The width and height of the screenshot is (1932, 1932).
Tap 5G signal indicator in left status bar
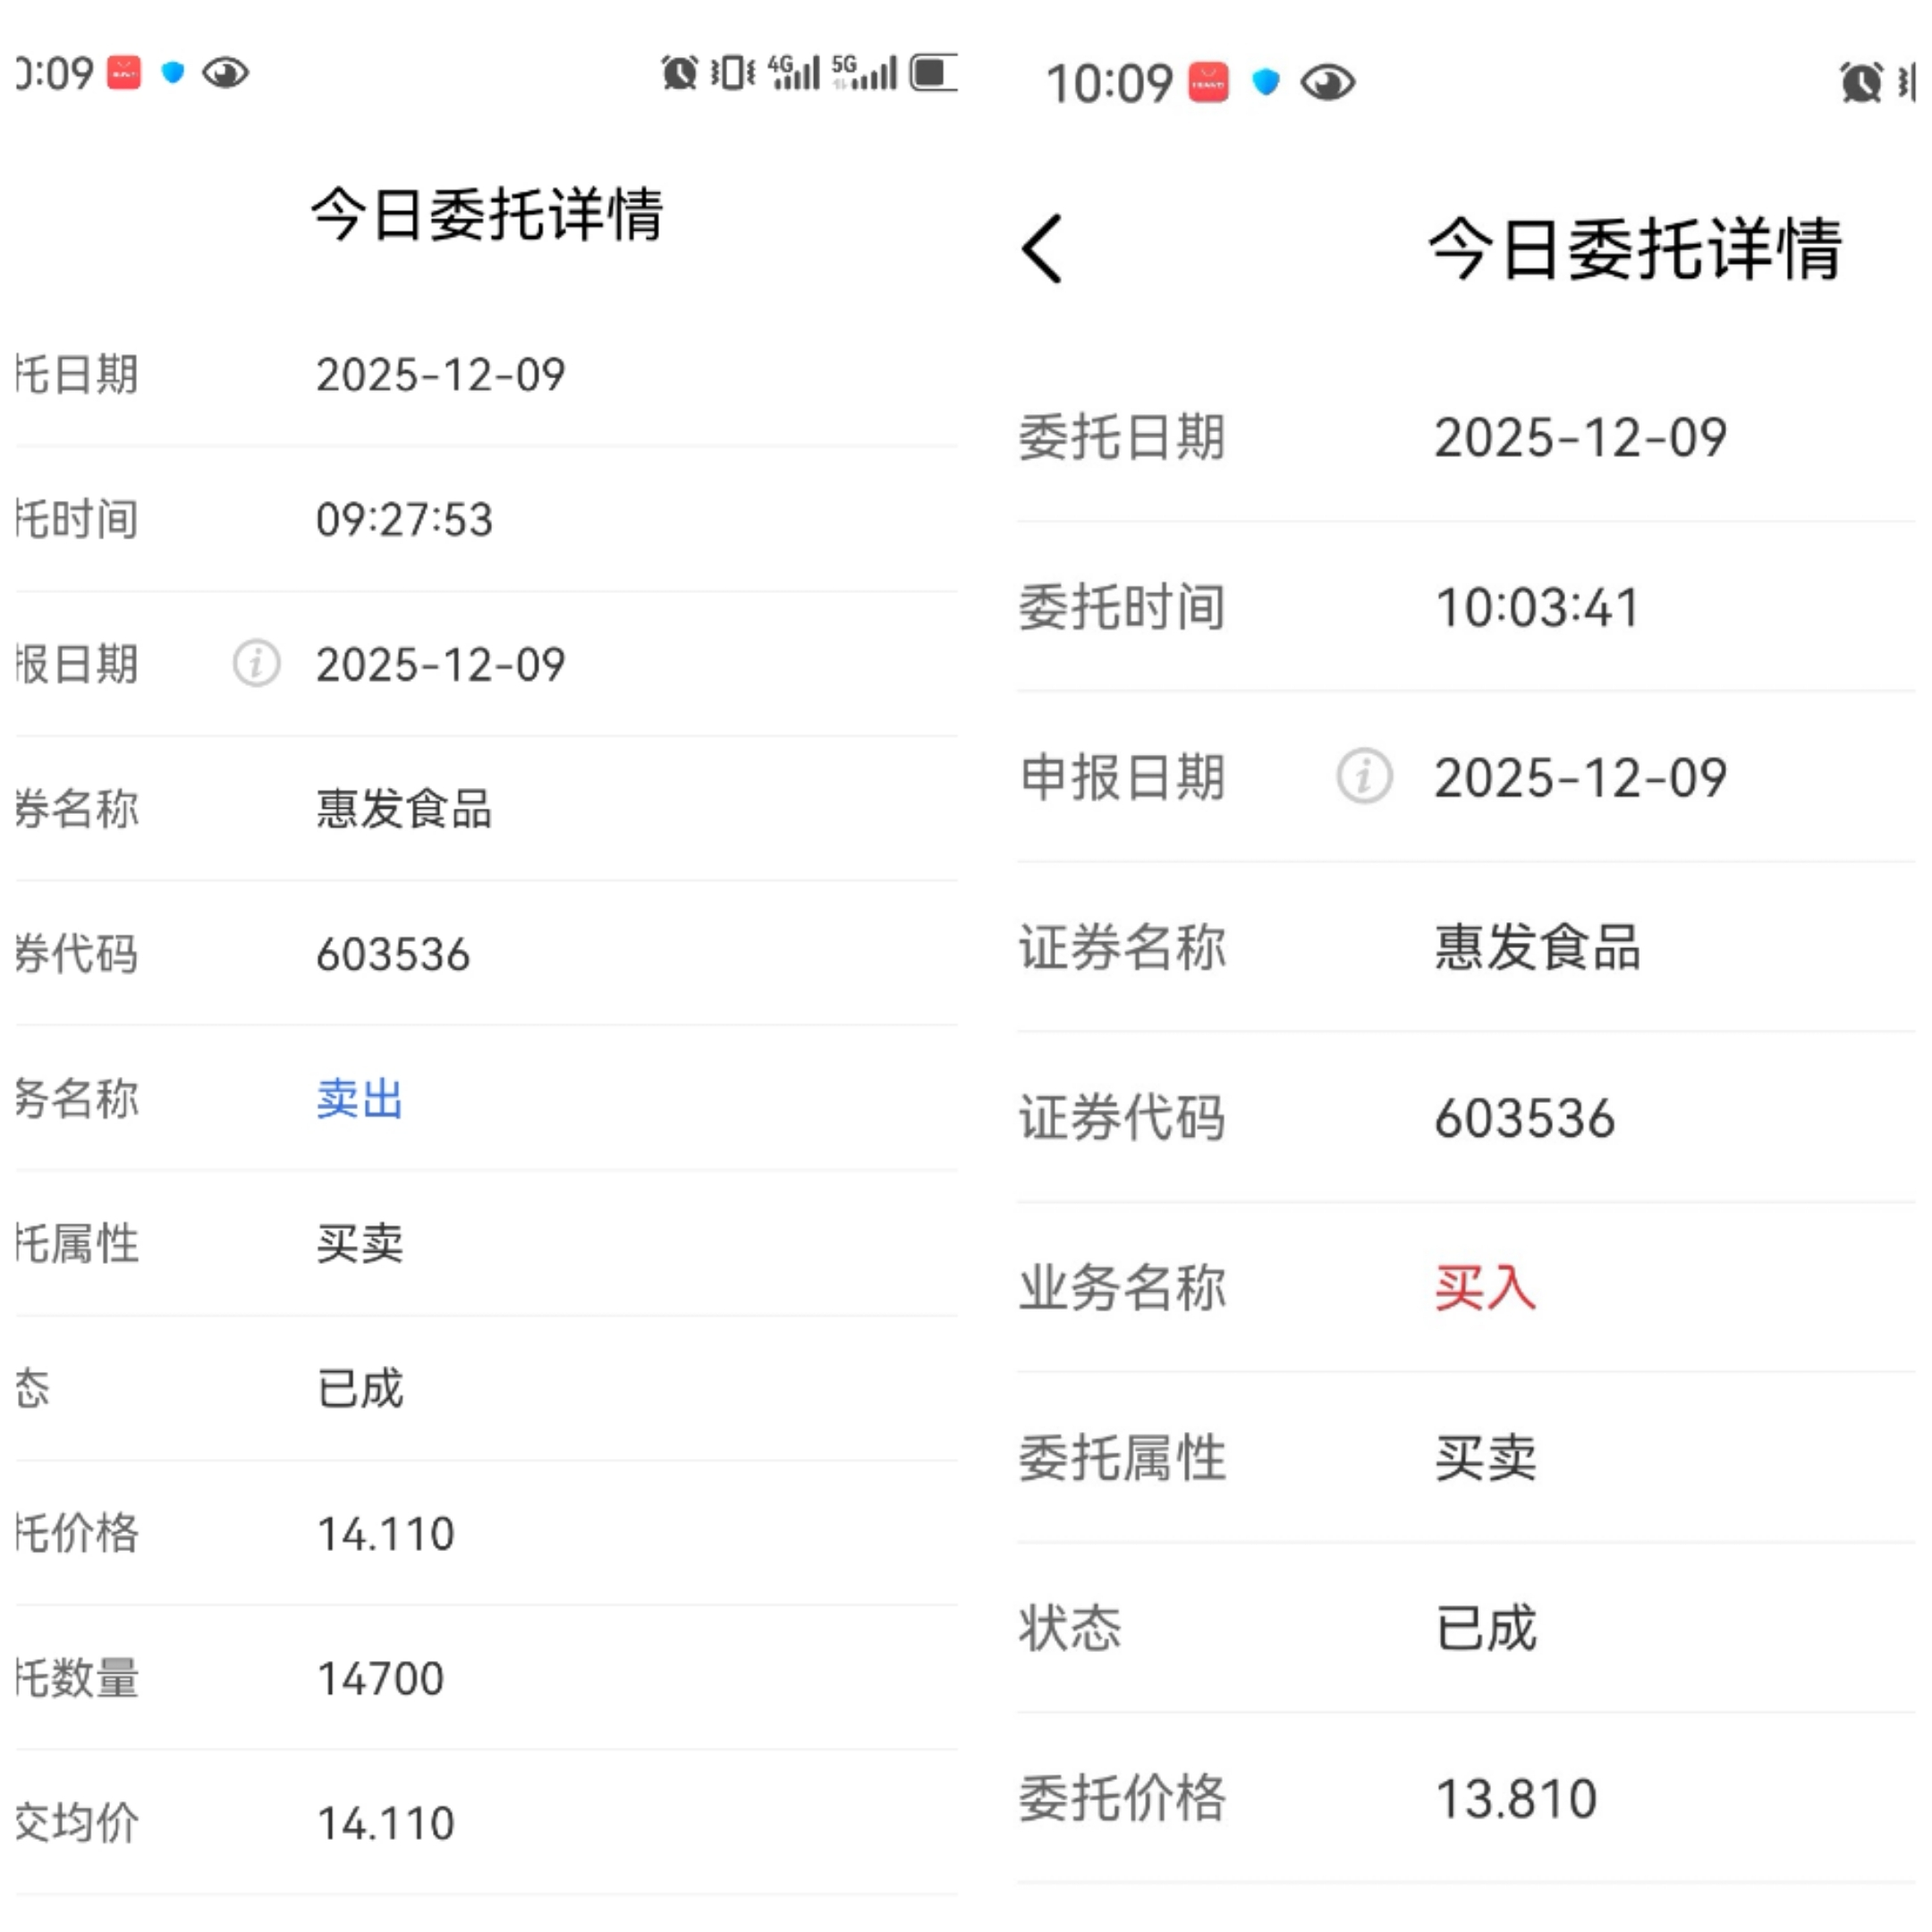tap(864, 73)
